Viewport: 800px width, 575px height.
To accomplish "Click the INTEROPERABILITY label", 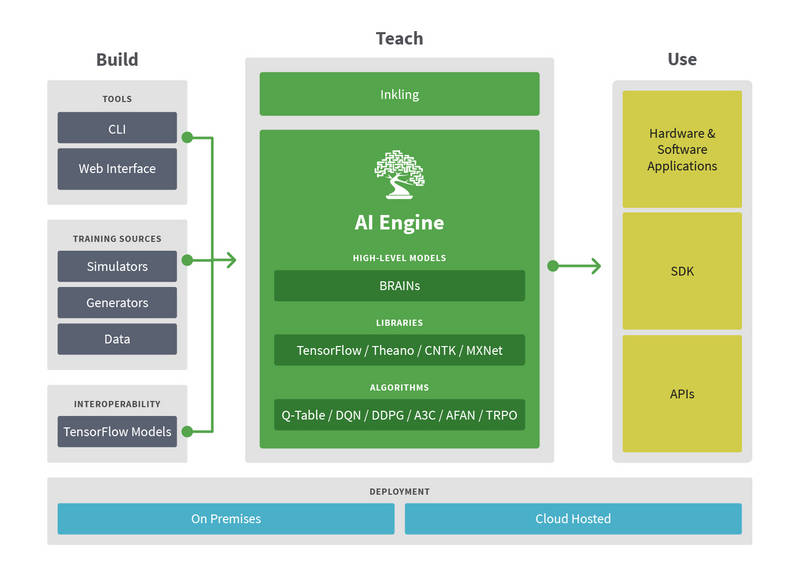I will pyautogui.click(x=117, y=404).
